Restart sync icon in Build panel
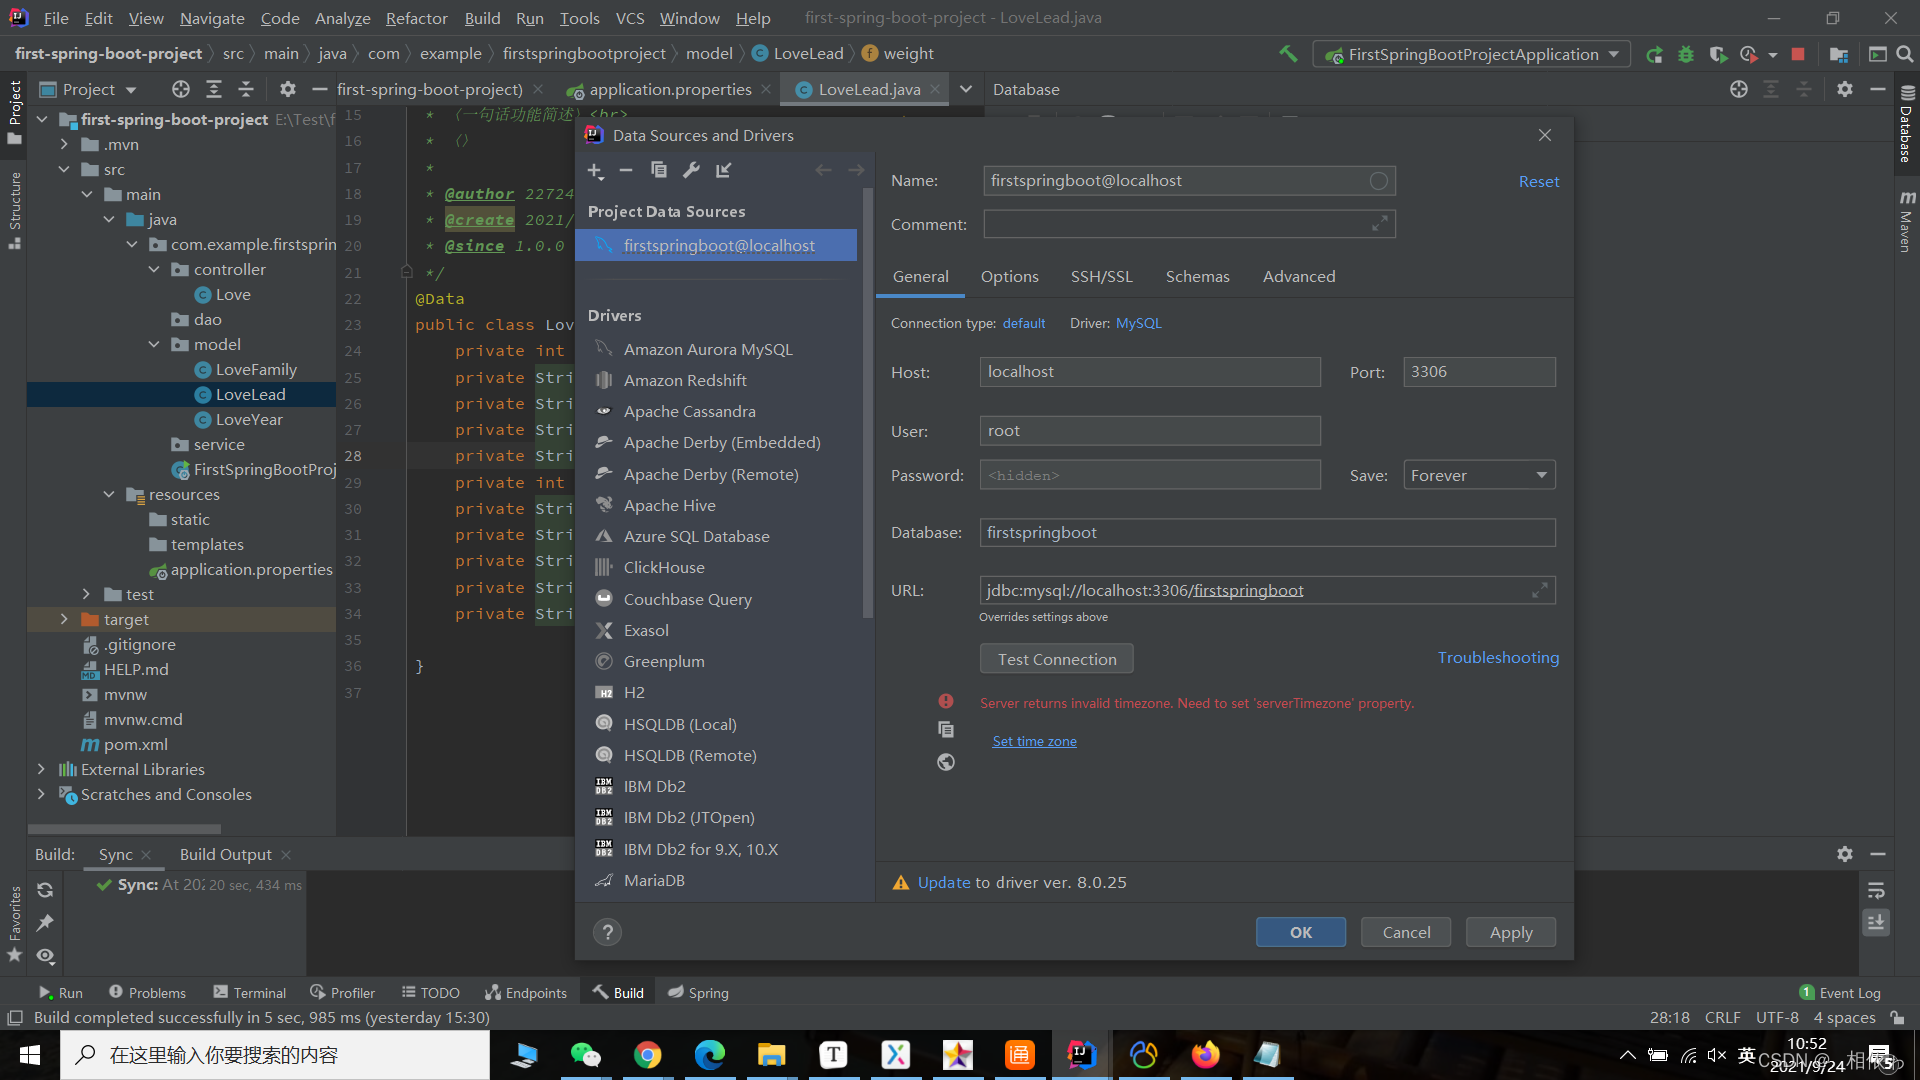1920x1080 pixels. (x=45, y=890)
